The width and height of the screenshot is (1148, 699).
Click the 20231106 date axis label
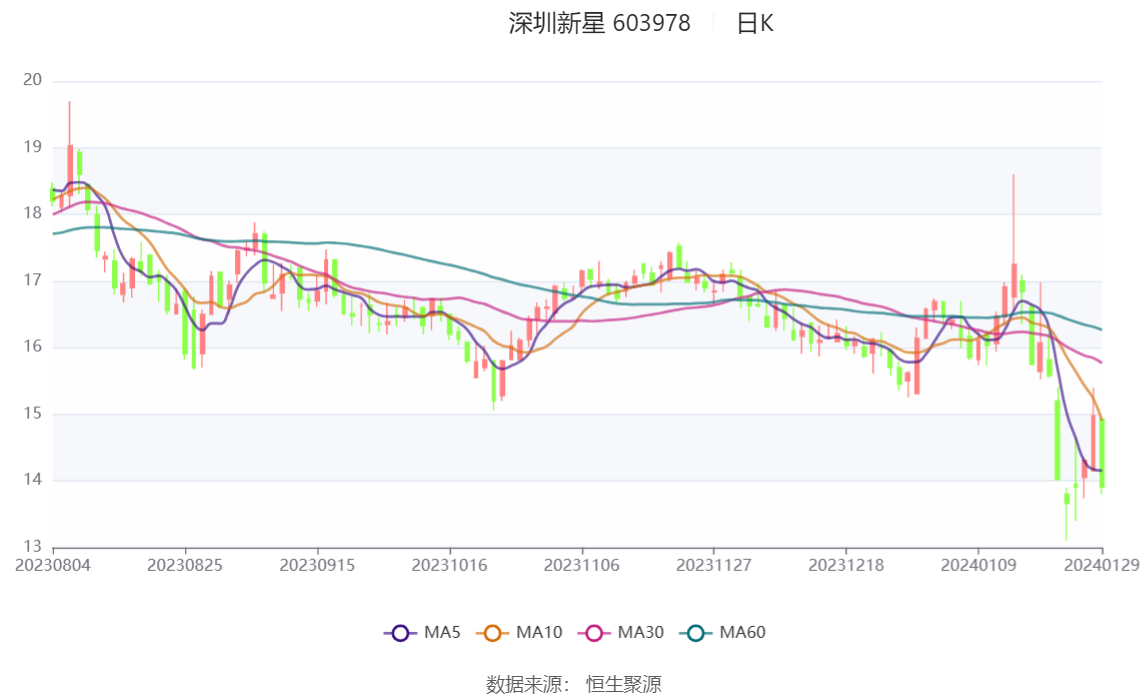pos(582,566)
